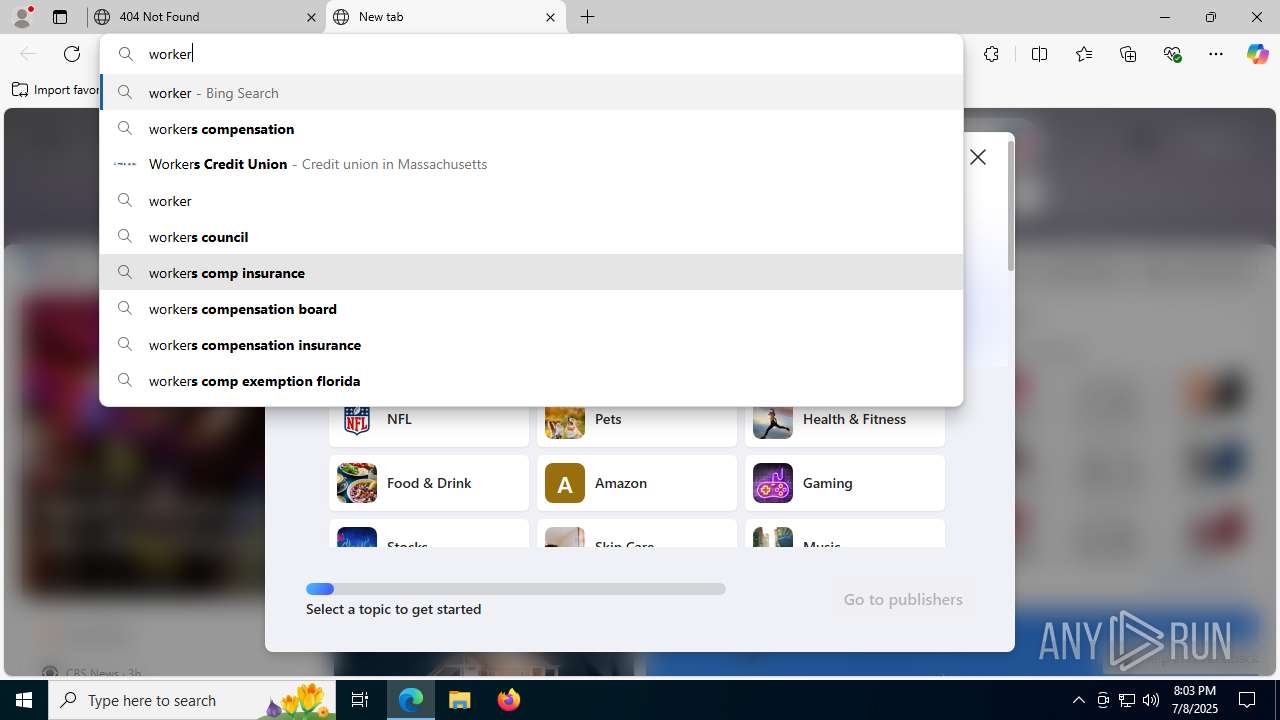Viewport: 1280px width, 720px height.
Task: Click the refresh page icon
Action: click(72, 54)
